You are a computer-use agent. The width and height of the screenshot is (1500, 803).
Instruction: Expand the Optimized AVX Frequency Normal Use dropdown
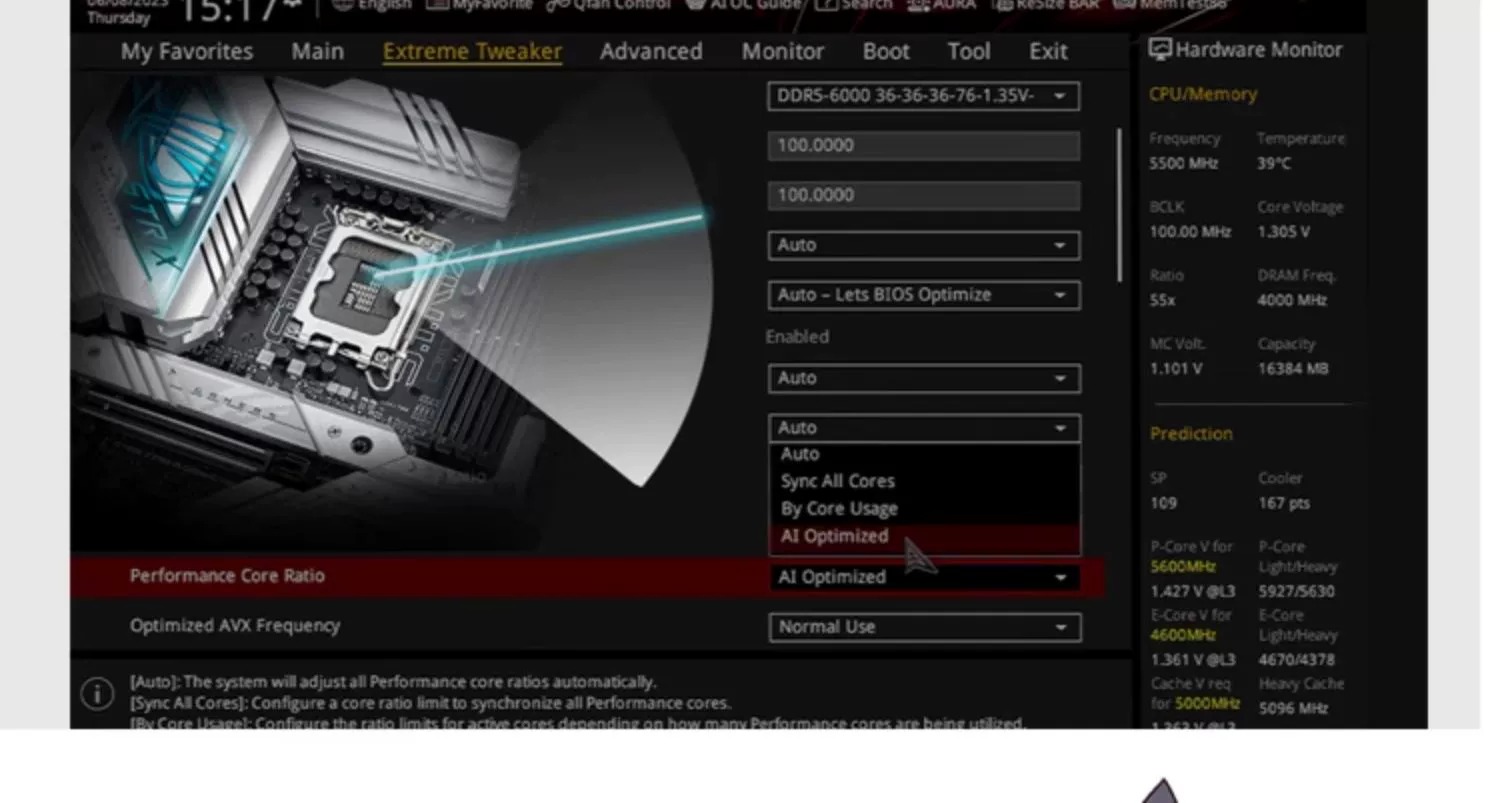click(924, 627)
